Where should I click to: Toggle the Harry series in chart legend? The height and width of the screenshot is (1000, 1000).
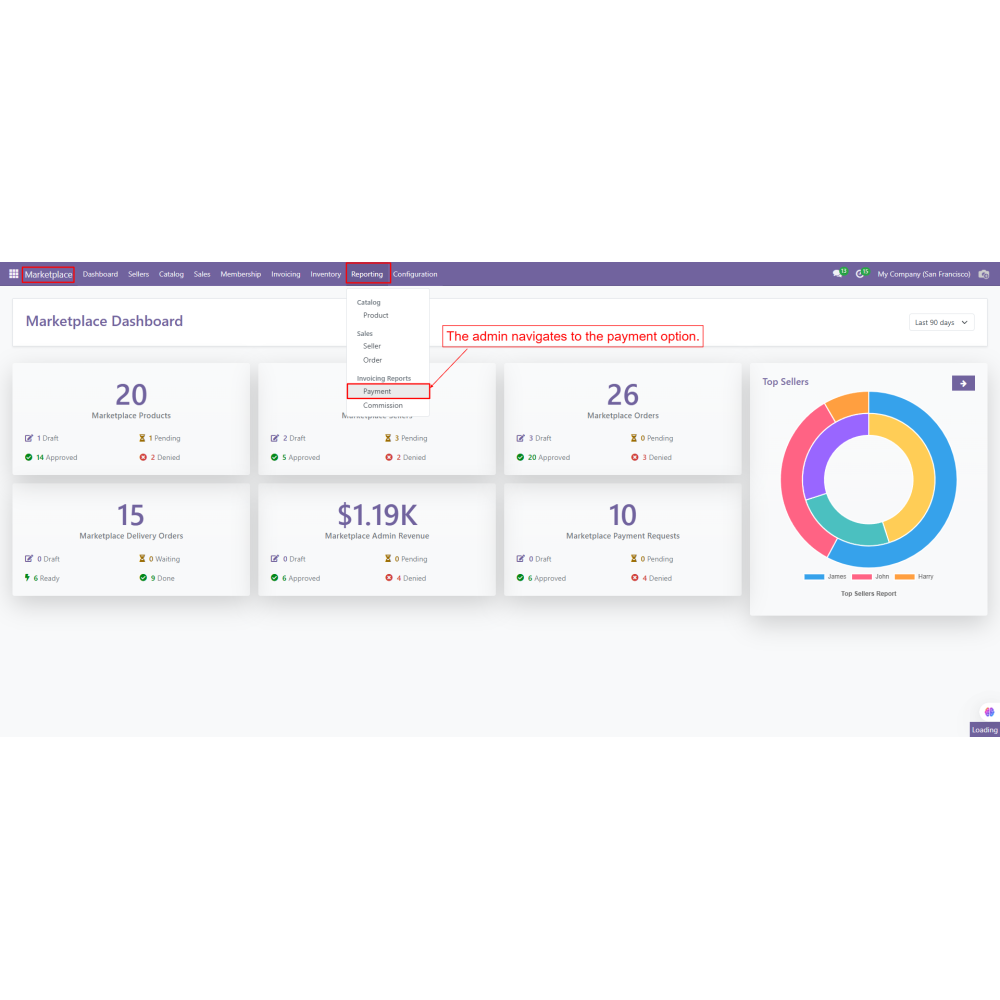(904, 577)
